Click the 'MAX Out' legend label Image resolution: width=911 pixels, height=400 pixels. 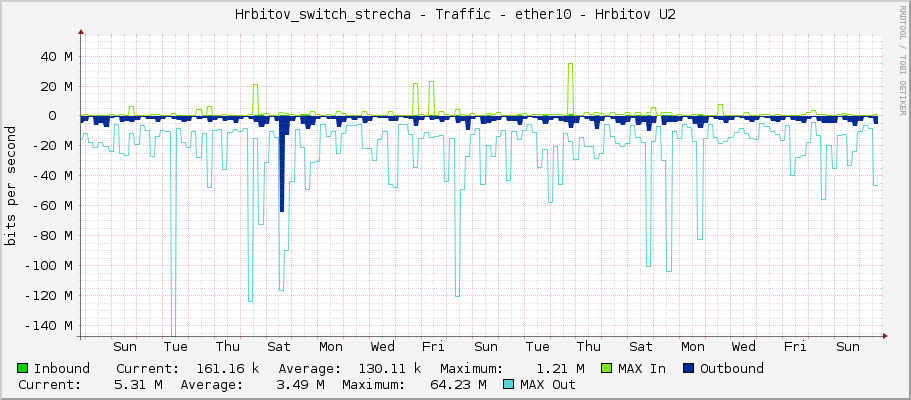[x=548, y=385]
